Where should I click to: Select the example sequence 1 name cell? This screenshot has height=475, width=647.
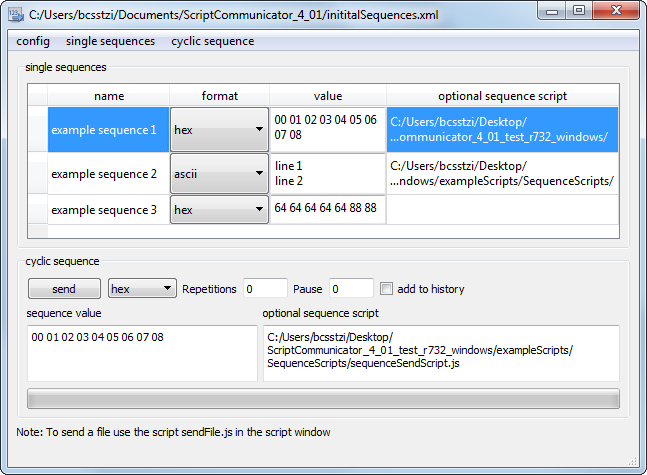109,130
